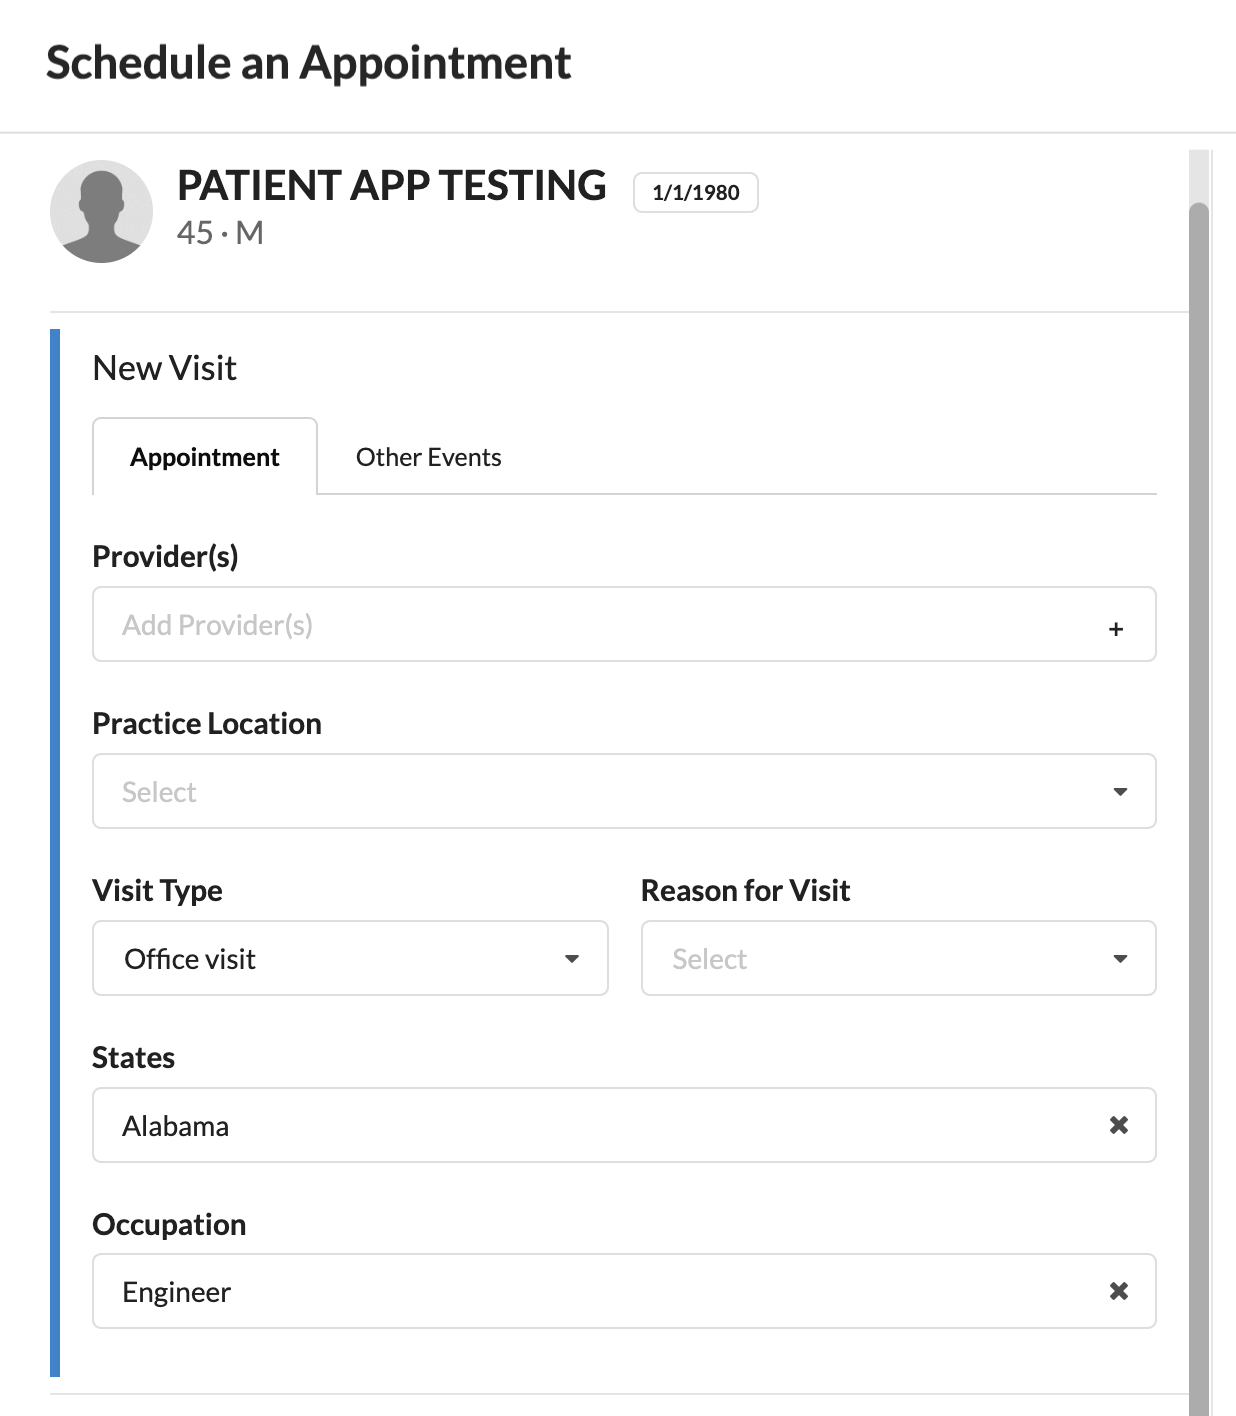
Task: Click the 1/1/1980 birthdate badge
Action: click(x=696, y=192)
